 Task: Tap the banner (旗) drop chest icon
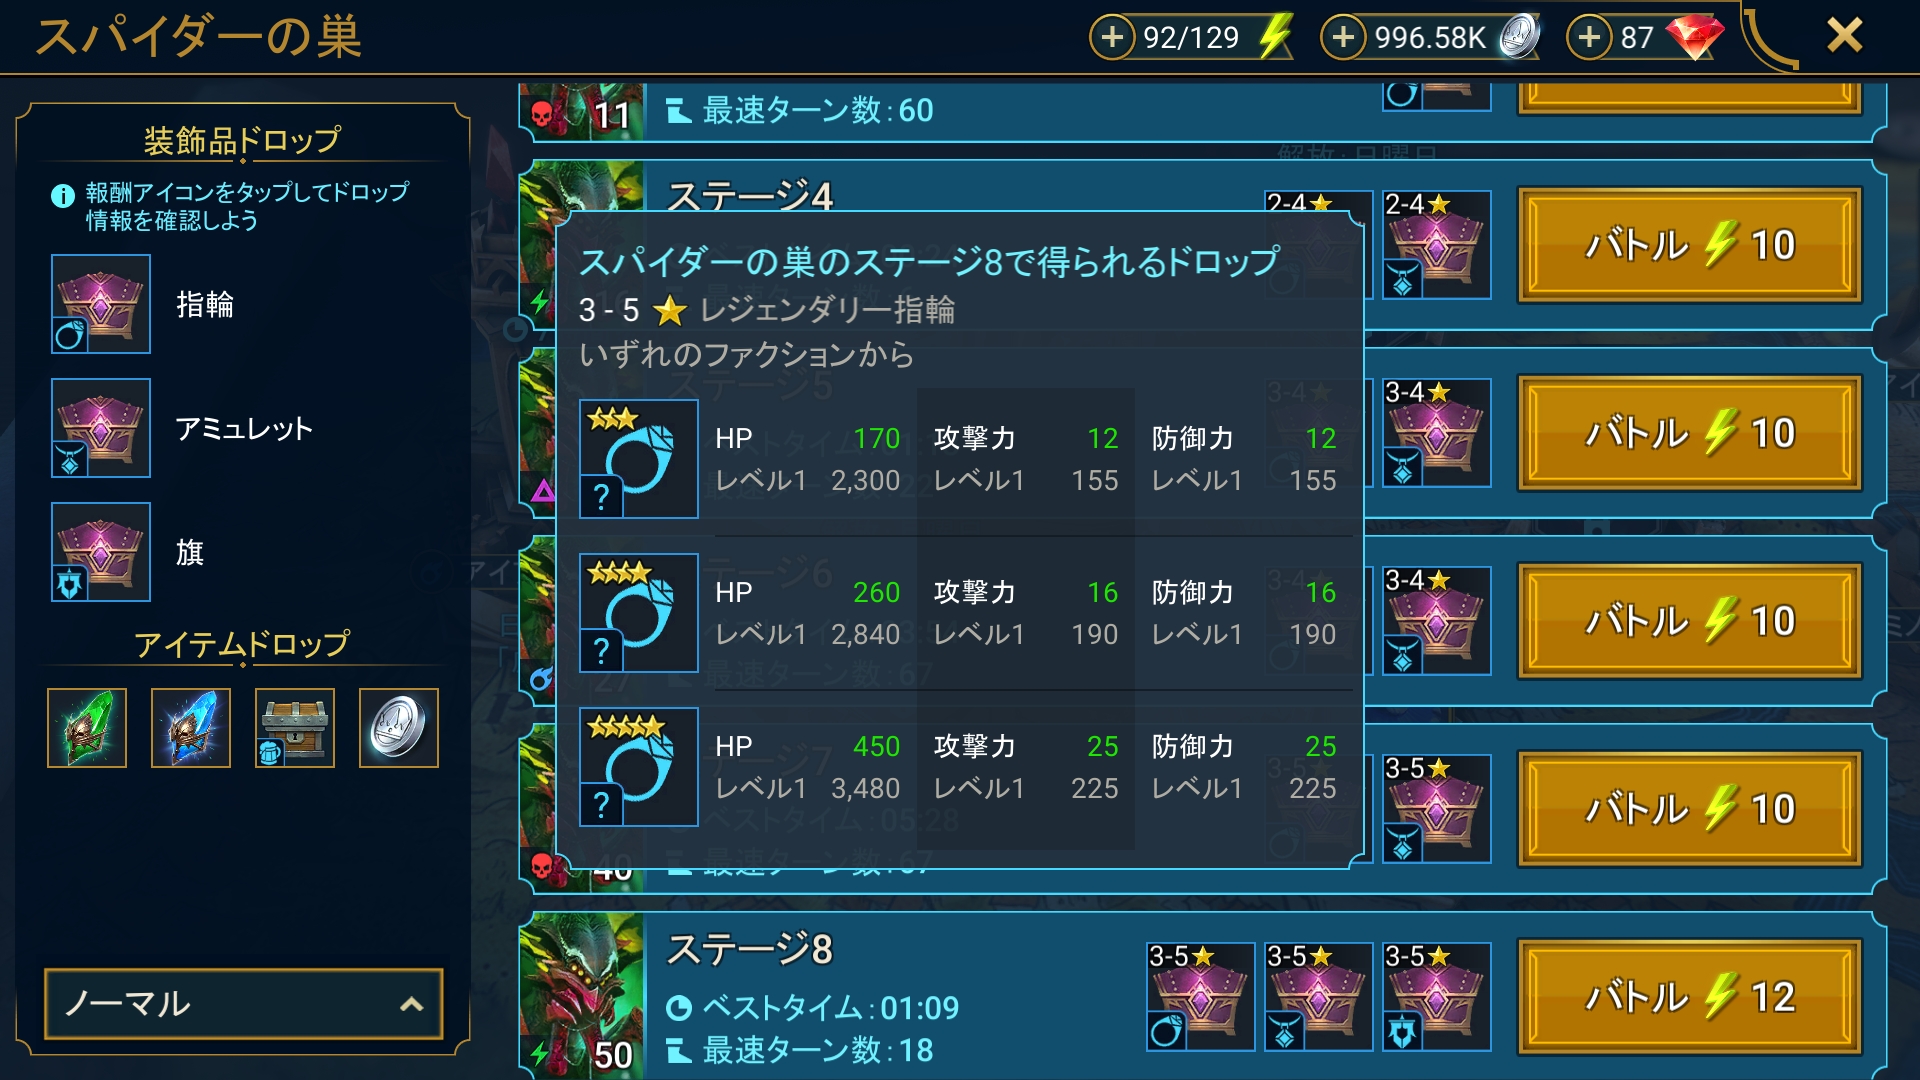tap(101, 552)
